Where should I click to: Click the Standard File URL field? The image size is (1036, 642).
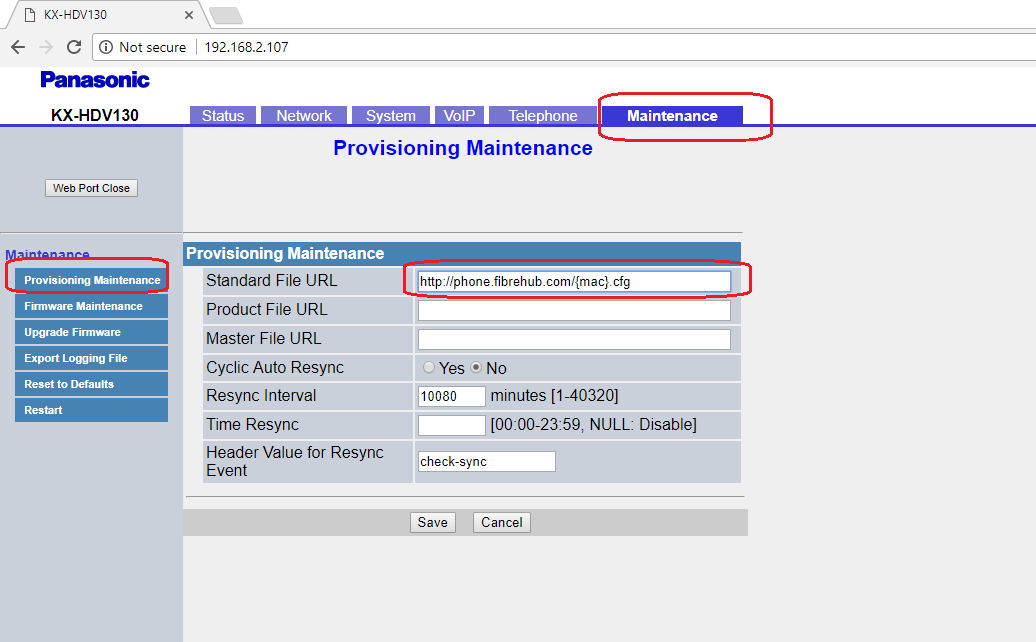[574, 282]
